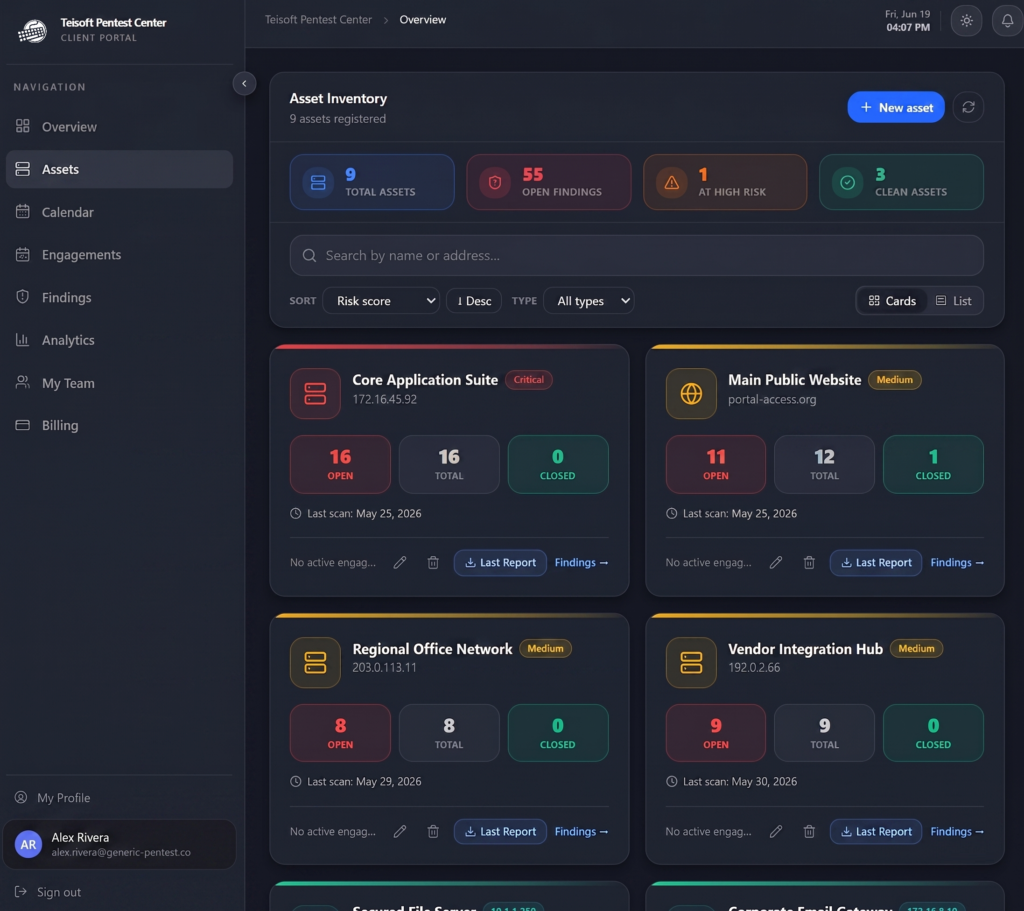Download Last Report for Vendor Integration Hub
The height and width of the screenshot is (911, 1024).
click(x=876, y=831)
